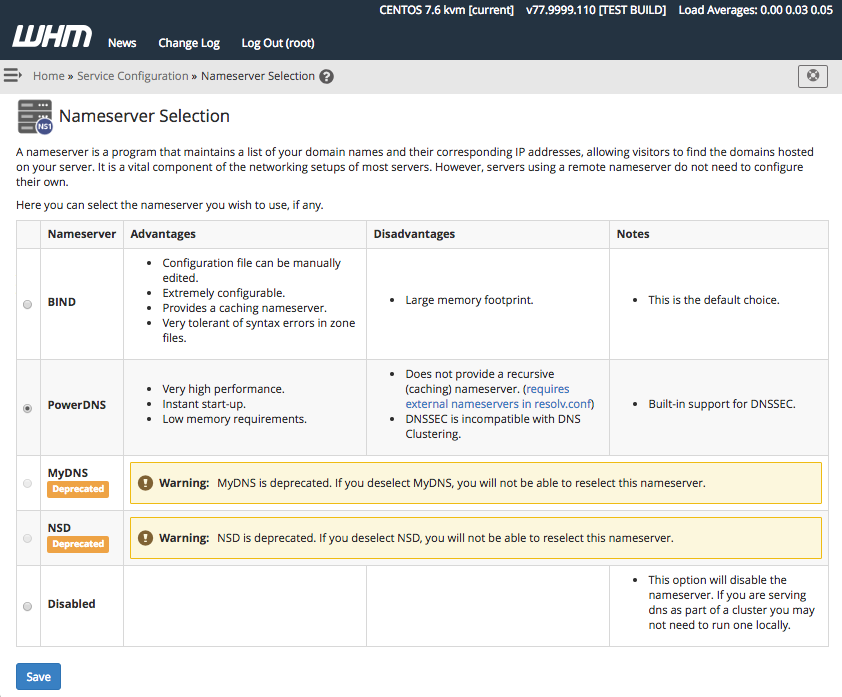Viewport: 842px width, 697px height.
Task: Select the NSD radio button
Action: [27, 538]
